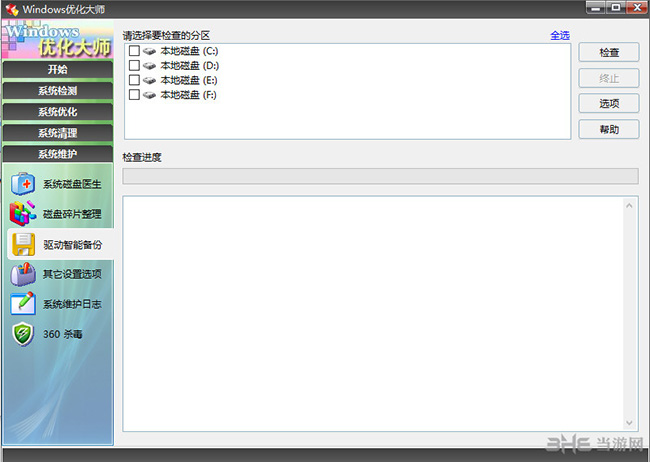Enable the 本地磁盘 (F:) checkbox
This screenshot has width=650, height=462.
coord(134,95)
